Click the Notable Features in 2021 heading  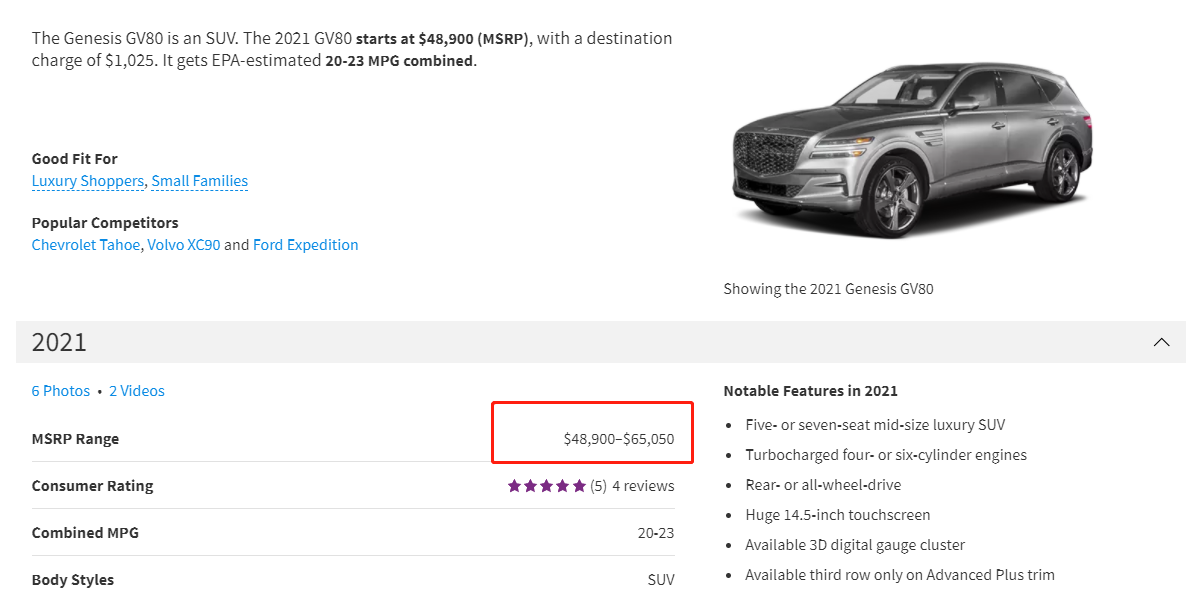pos(810,391)
